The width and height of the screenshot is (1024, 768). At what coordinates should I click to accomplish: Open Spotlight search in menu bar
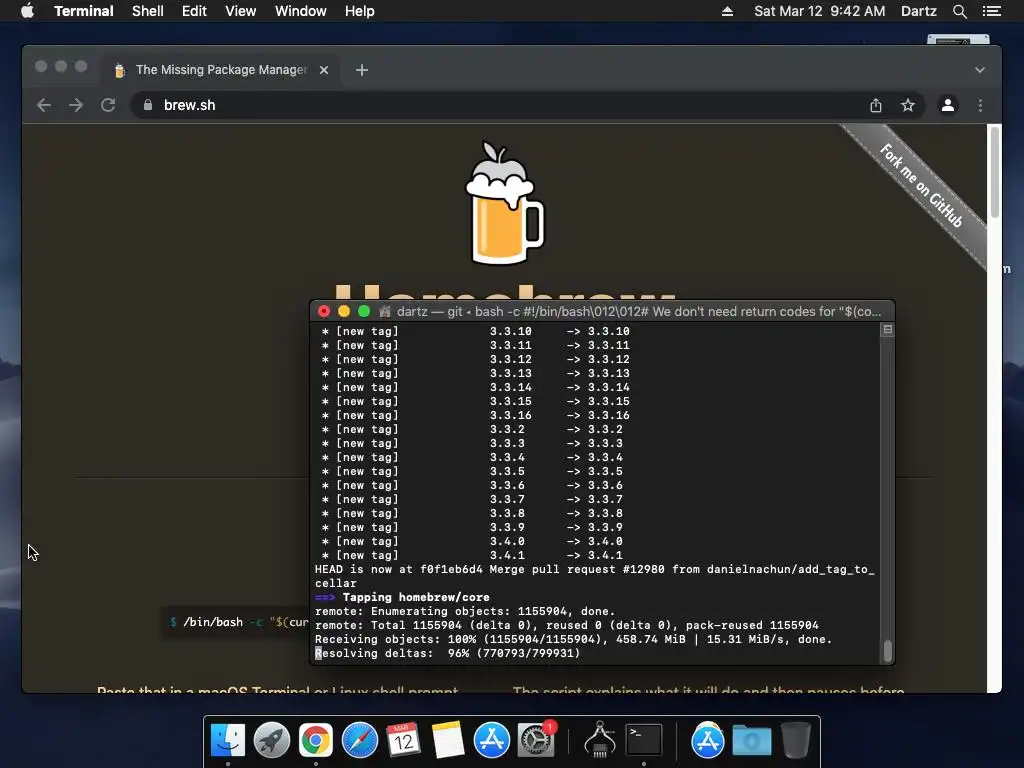coord(959,11)
